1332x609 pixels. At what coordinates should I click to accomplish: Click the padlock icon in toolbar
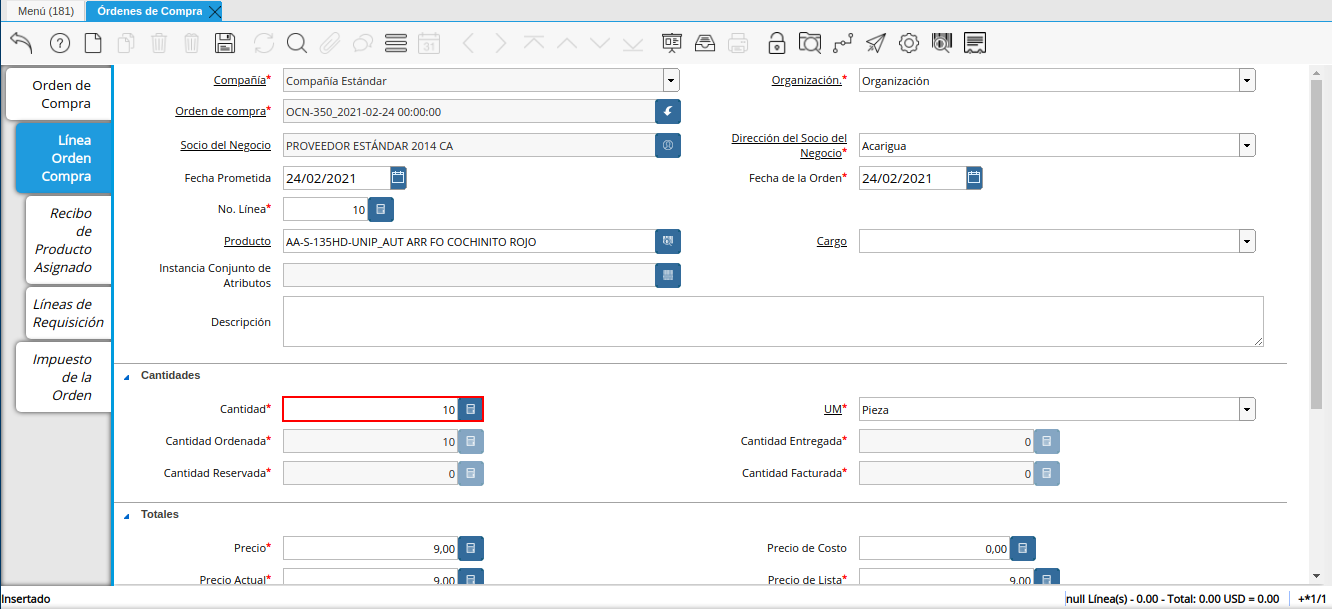[776, 43]
